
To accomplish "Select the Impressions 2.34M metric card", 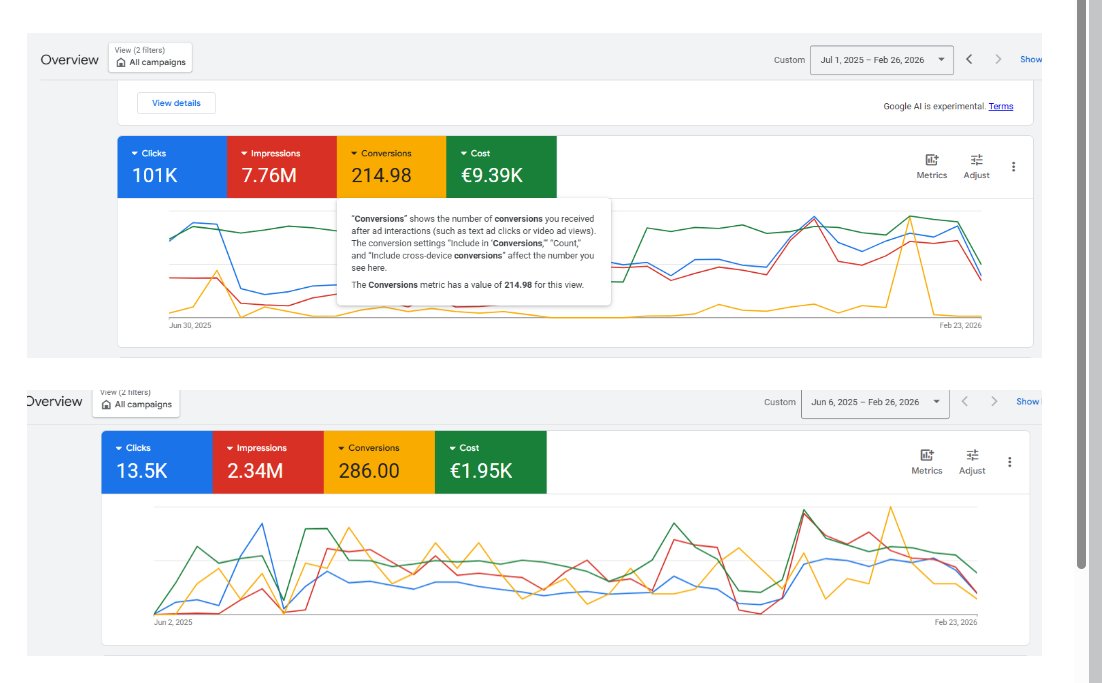I will [x=268, y=462].
